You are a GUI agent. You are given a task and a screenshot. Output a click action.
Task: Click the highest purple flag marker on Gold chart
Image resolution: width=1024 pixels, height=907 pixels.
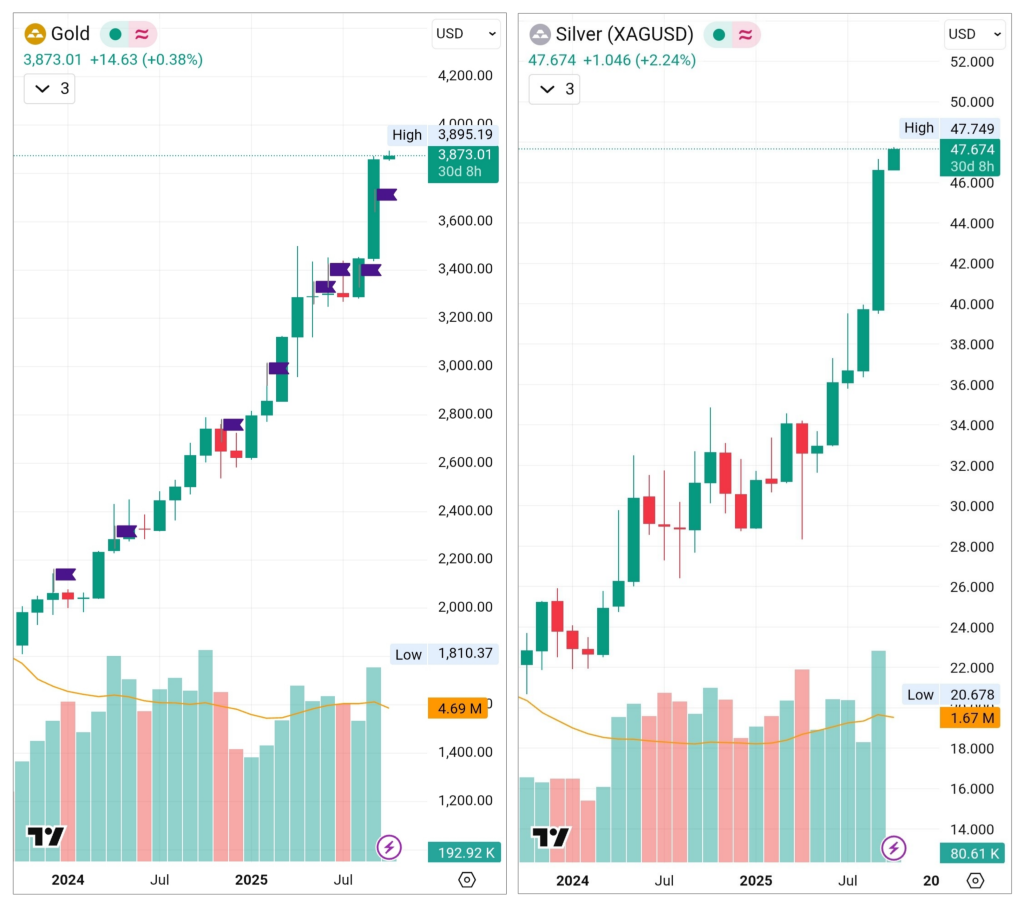386,195
